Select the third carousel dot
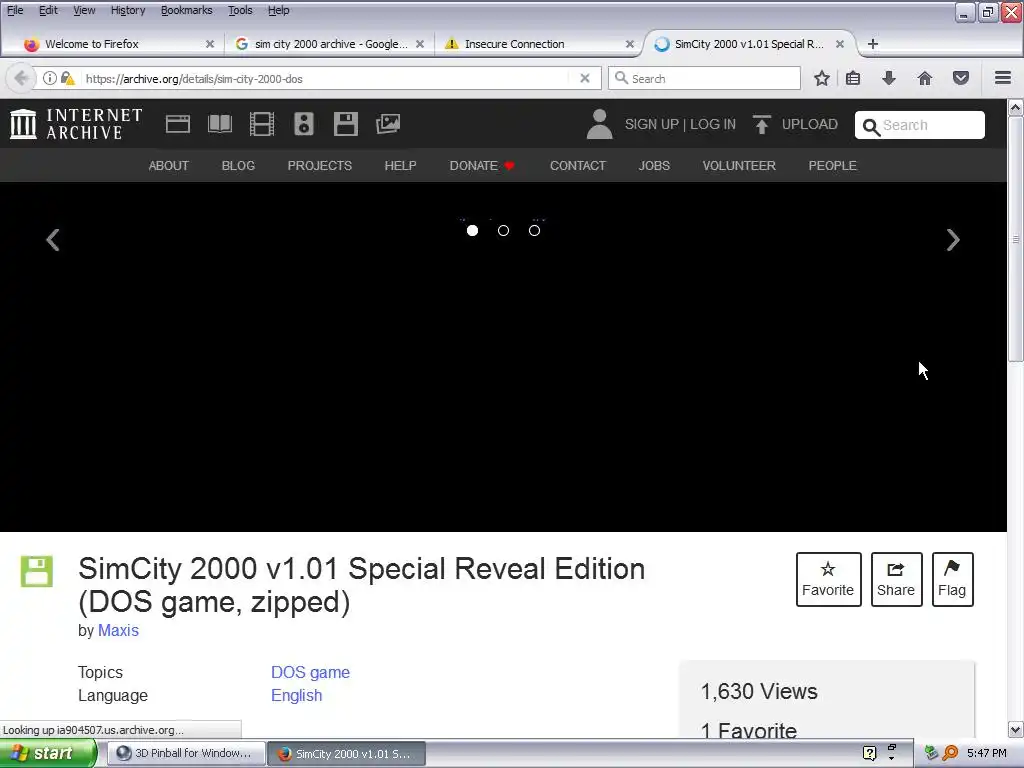 (x=534, y=231)
